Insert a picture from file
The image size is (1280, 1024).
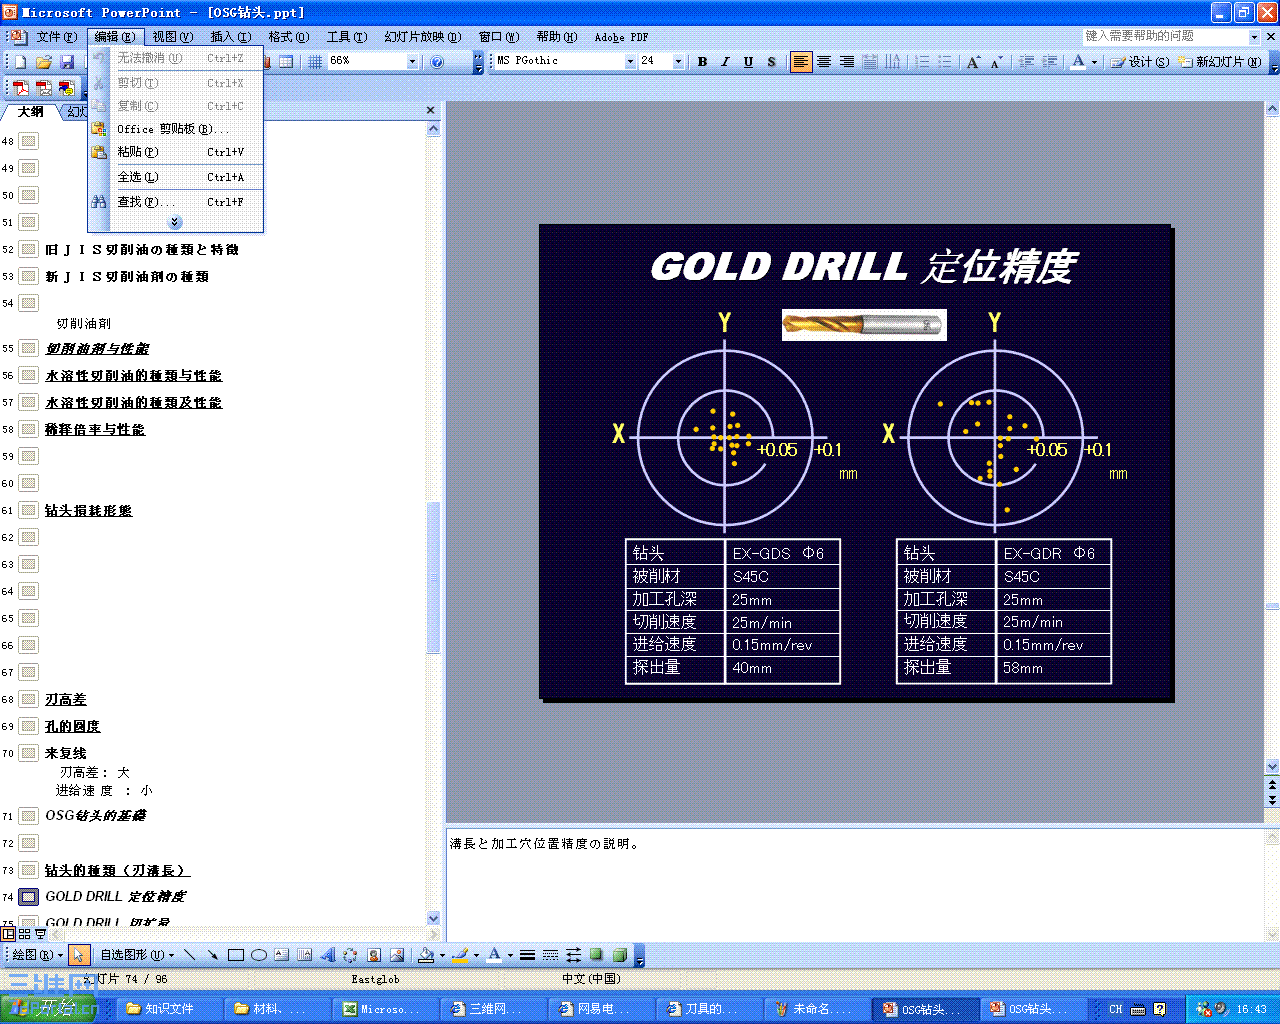point(397,955)
